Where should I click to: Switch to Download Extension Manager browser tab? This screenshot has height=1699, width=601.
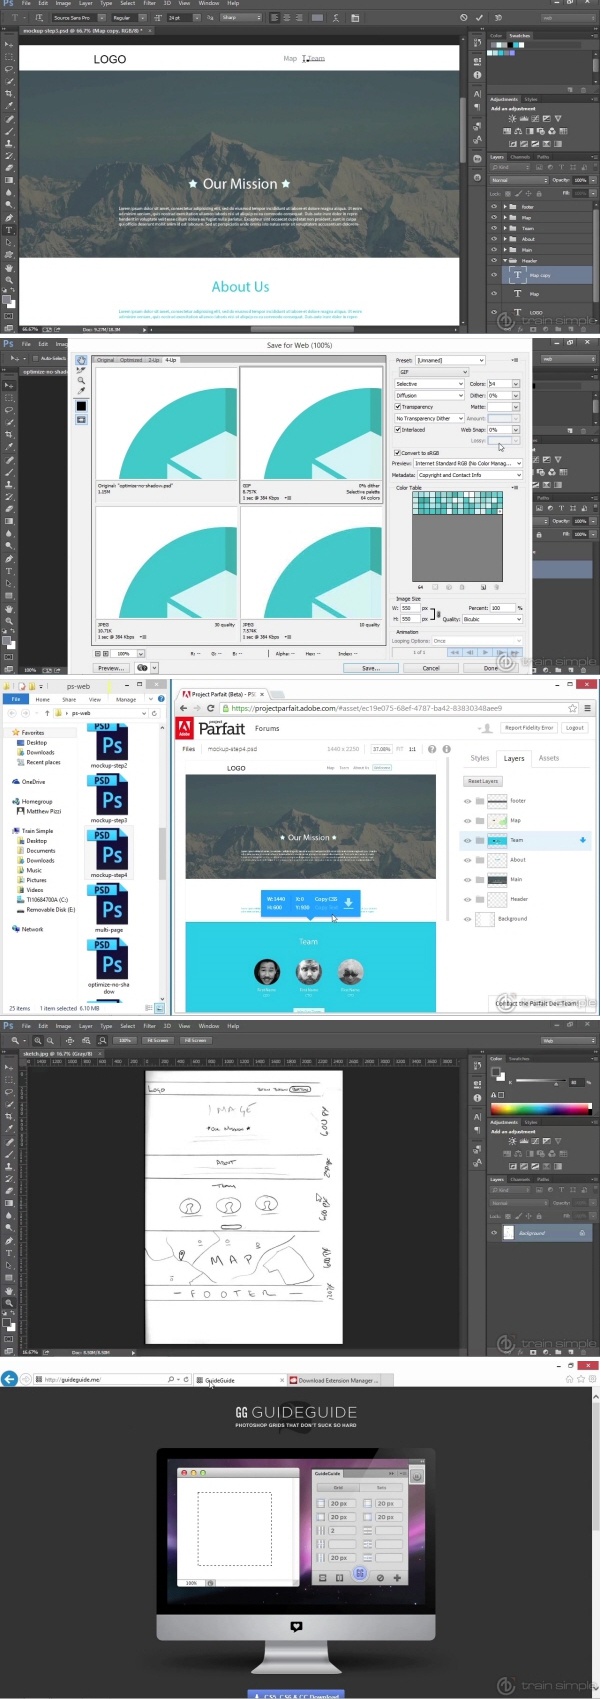click(336, 1380)
